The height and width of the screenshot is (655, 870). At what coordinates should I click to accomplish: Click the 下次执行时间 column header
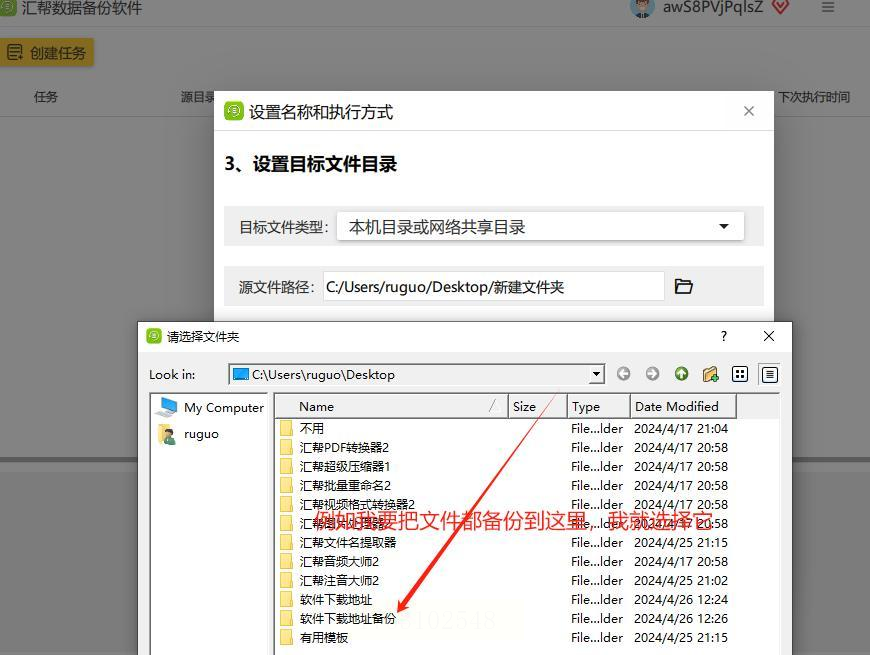tap(813, 97)
